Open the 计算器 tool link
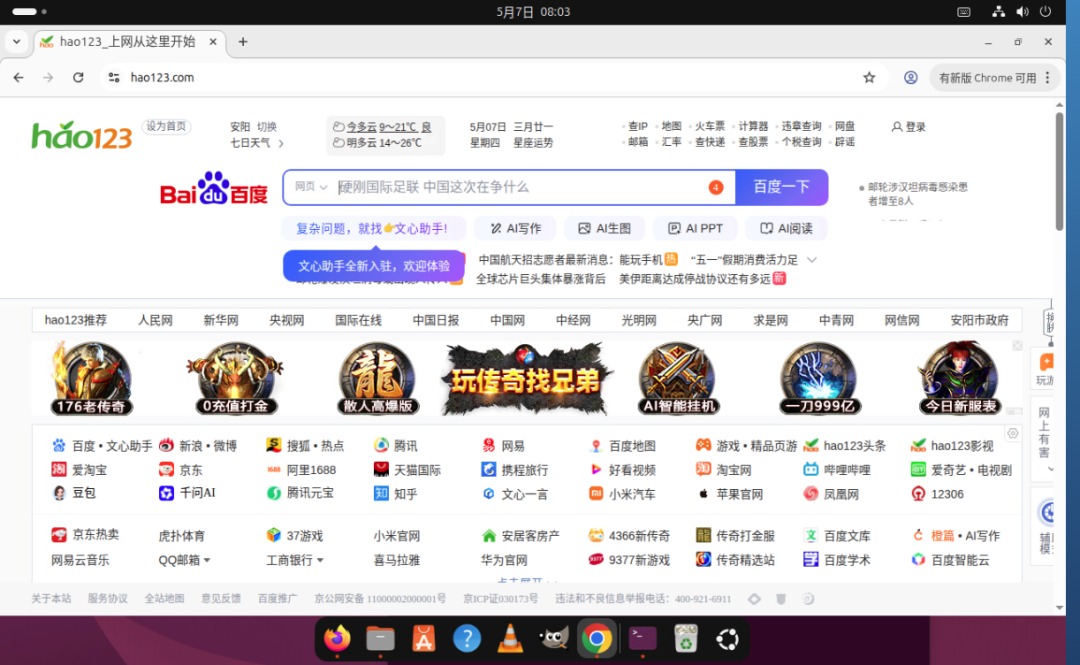The height and width of the screenshot is (665, 1080). pyautogui.click(x=753, y=126)
